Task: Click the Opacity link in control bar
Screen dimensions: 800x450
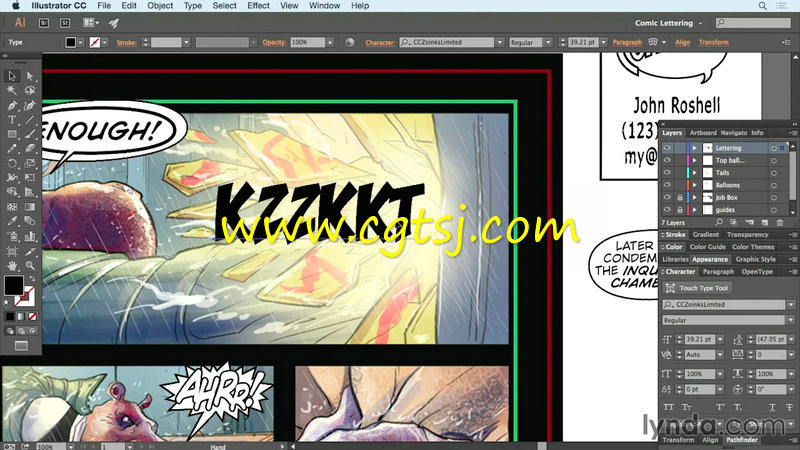Action: coord(274,42)
